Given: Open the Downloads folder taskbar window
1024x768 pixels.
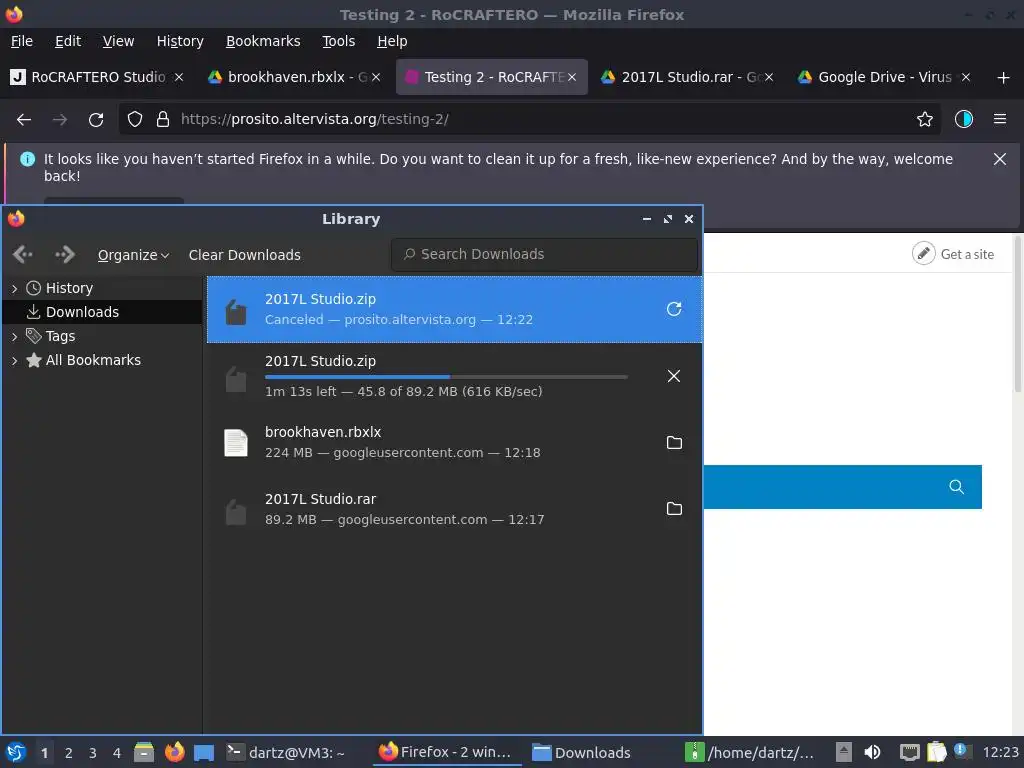Looking at the screenshot, I should [581, 752].
